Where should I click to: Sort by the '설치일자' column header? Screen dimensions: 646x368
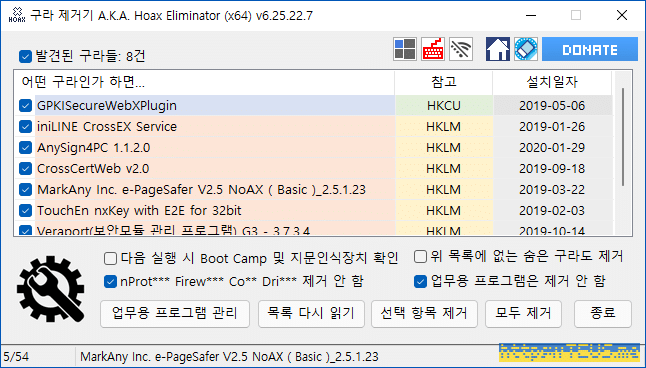pyautogui.click(x=552, y=82)
